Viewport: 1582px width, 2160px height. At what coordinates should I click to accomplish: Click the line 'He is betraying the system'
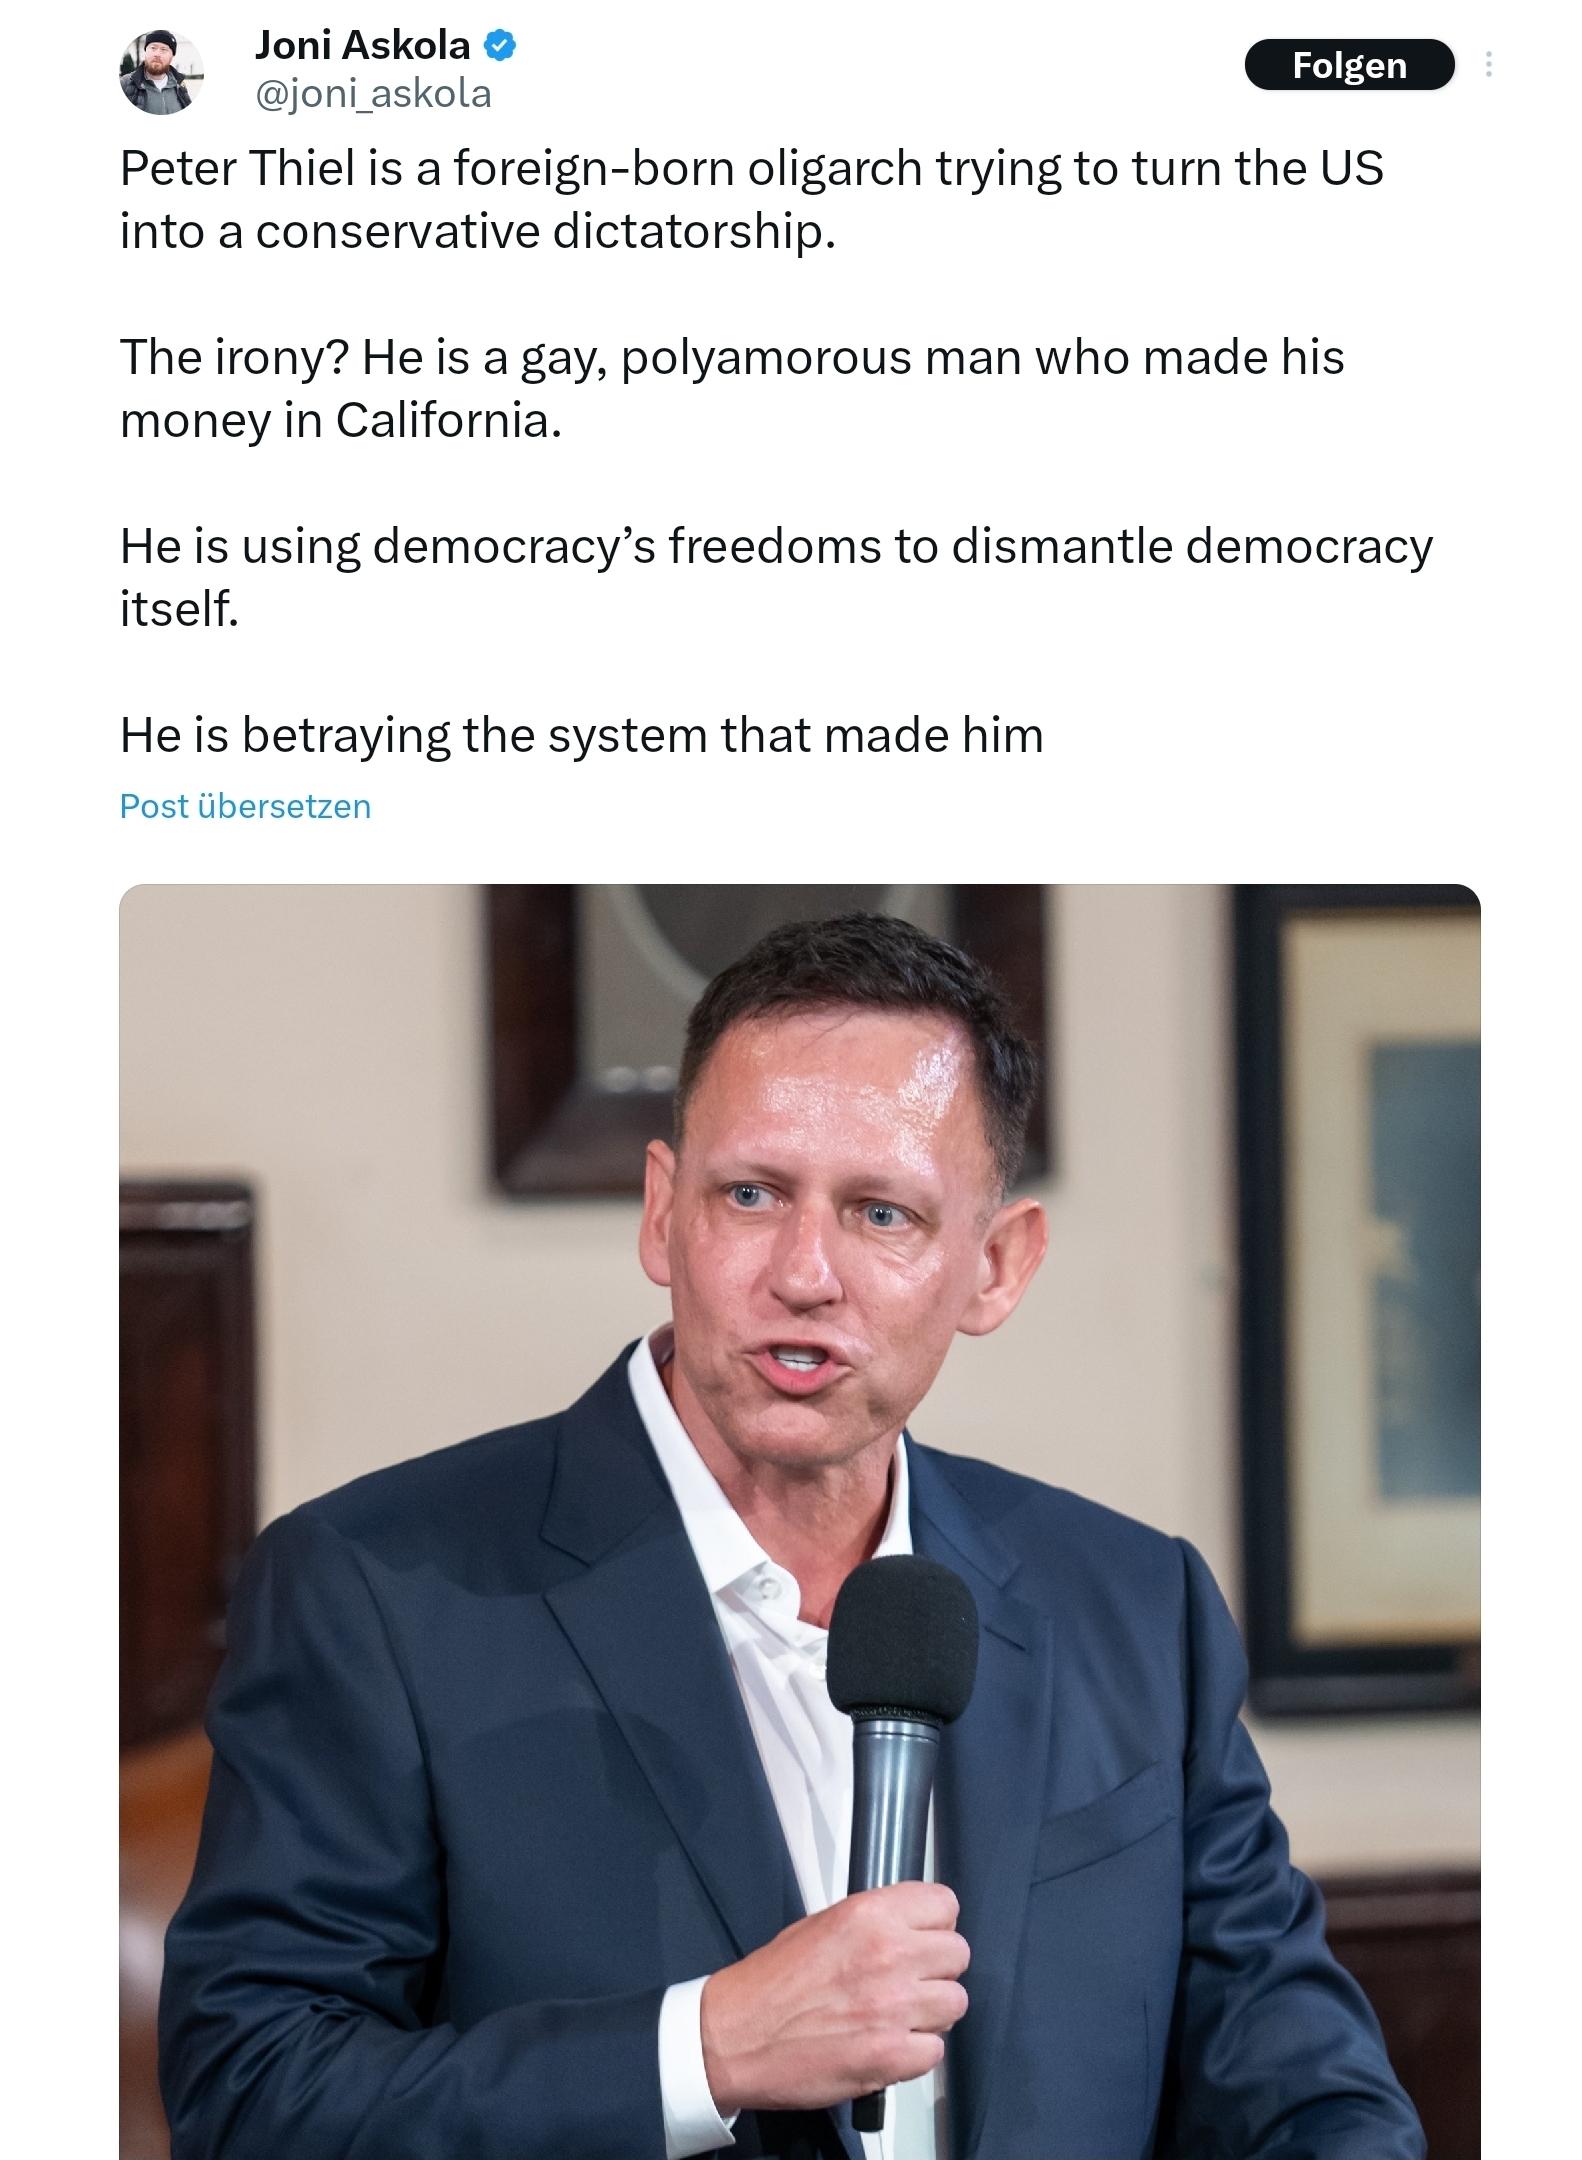coord(581,736)
